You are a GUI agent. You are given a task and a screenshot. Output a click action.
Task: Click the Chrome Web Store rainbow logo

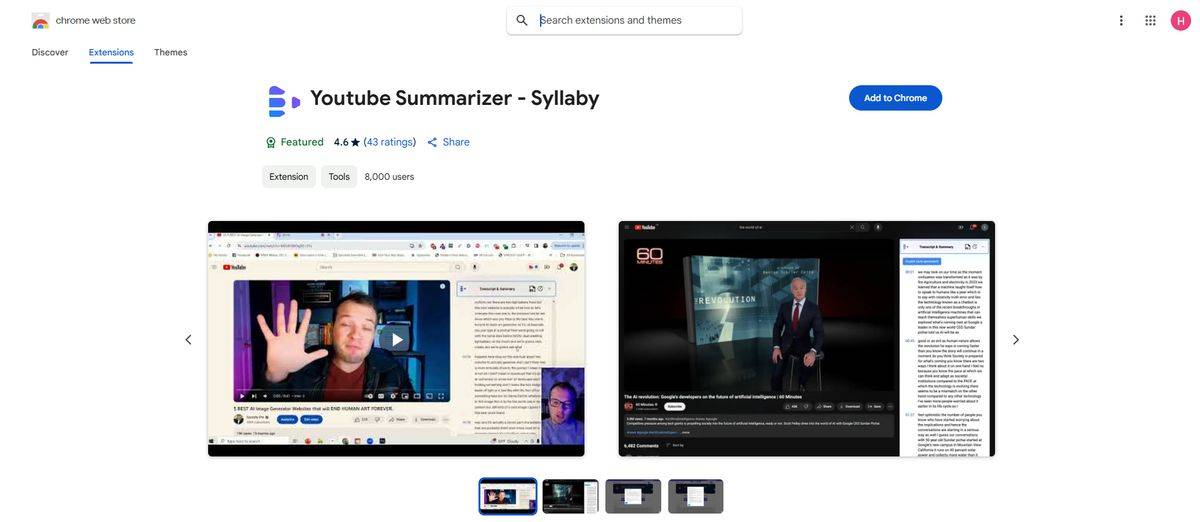[x=40, y=20]
